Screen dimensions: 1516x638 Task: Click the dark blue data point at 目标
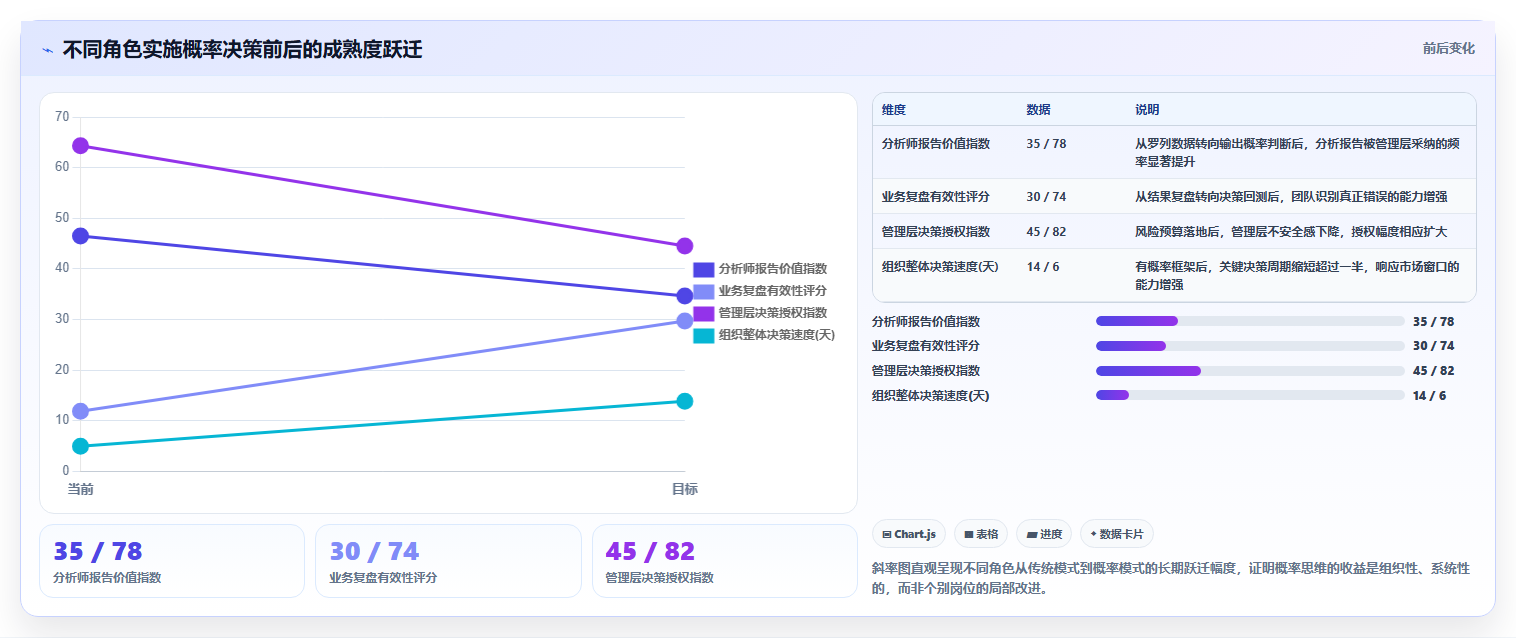(685, 296)
